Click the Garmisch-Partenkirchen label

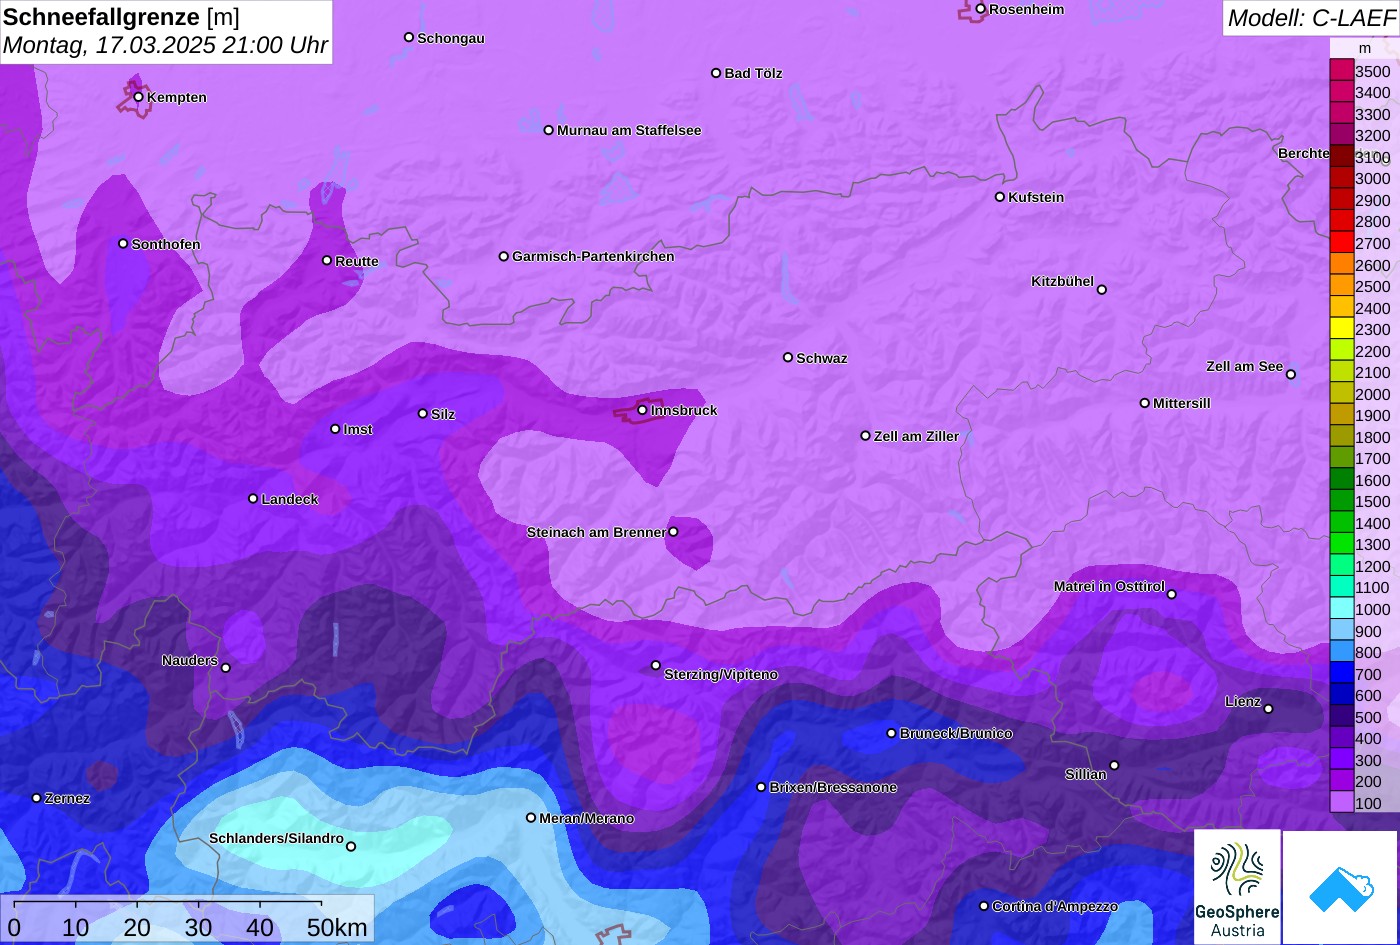pos(593,256)
